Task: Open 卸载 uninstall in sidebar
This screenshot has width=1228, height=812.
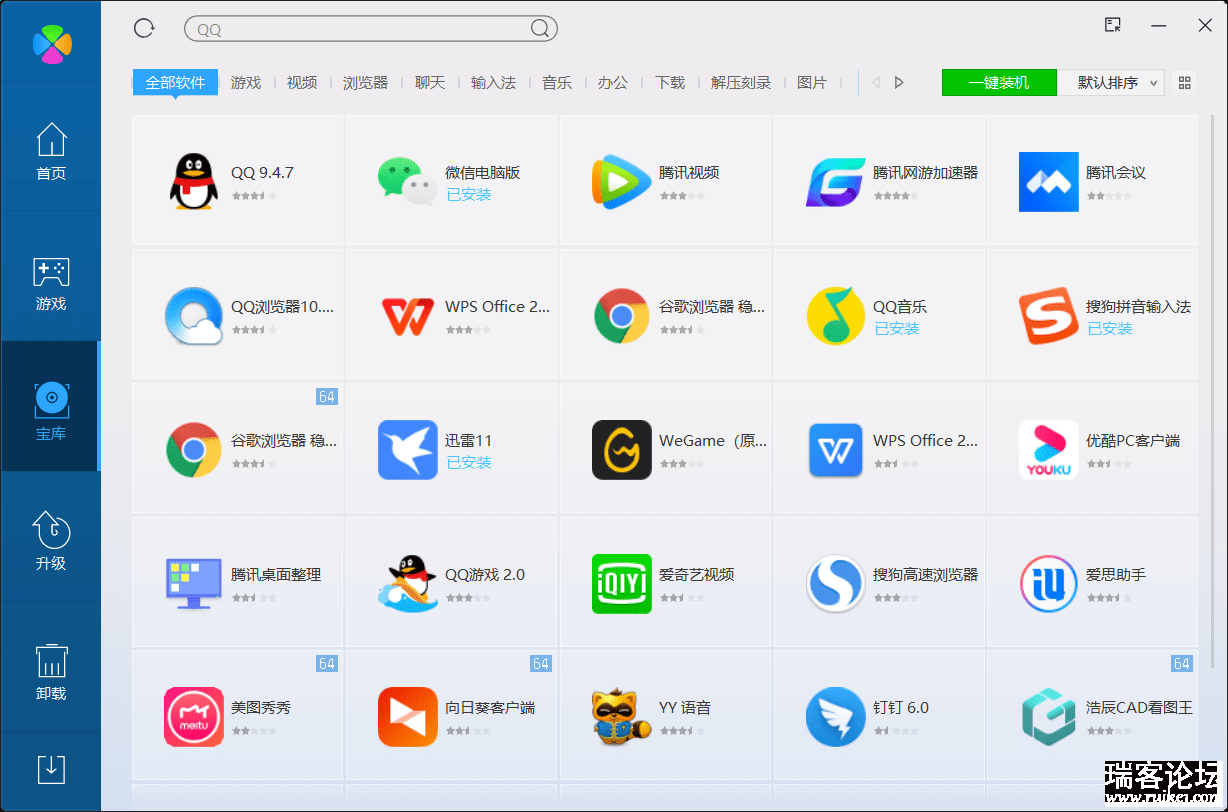Action: (x=51, y=672)
